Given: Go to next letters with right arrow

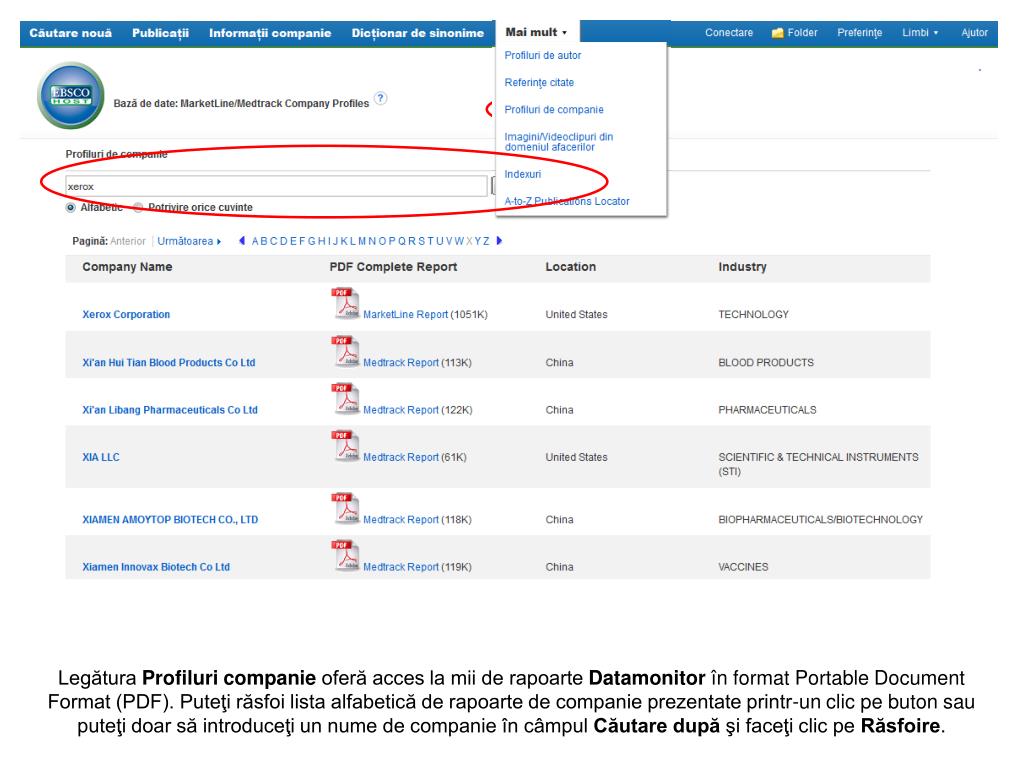Looking at the screenshot, I should click(500, 241).
